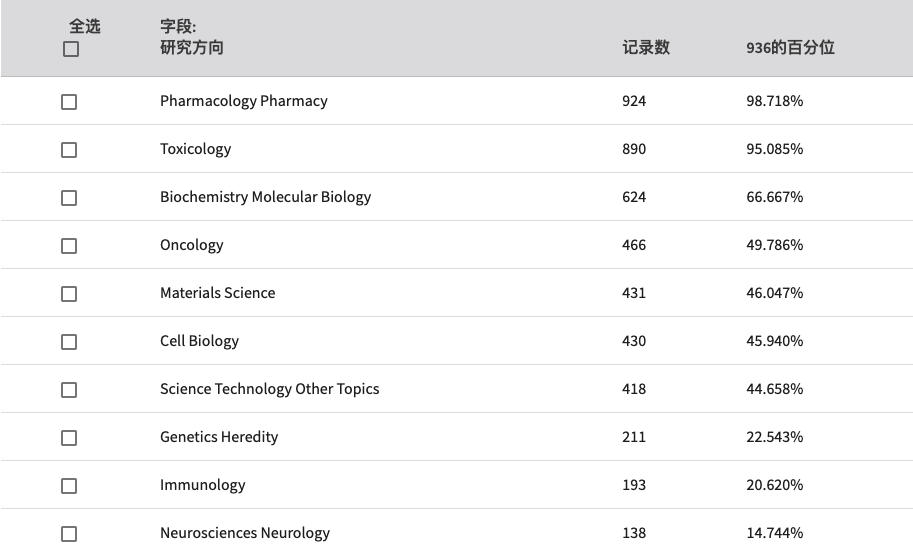This screenshot has width=913, height=554.
Task: Click the Immunology label
Action: point(203,485)
